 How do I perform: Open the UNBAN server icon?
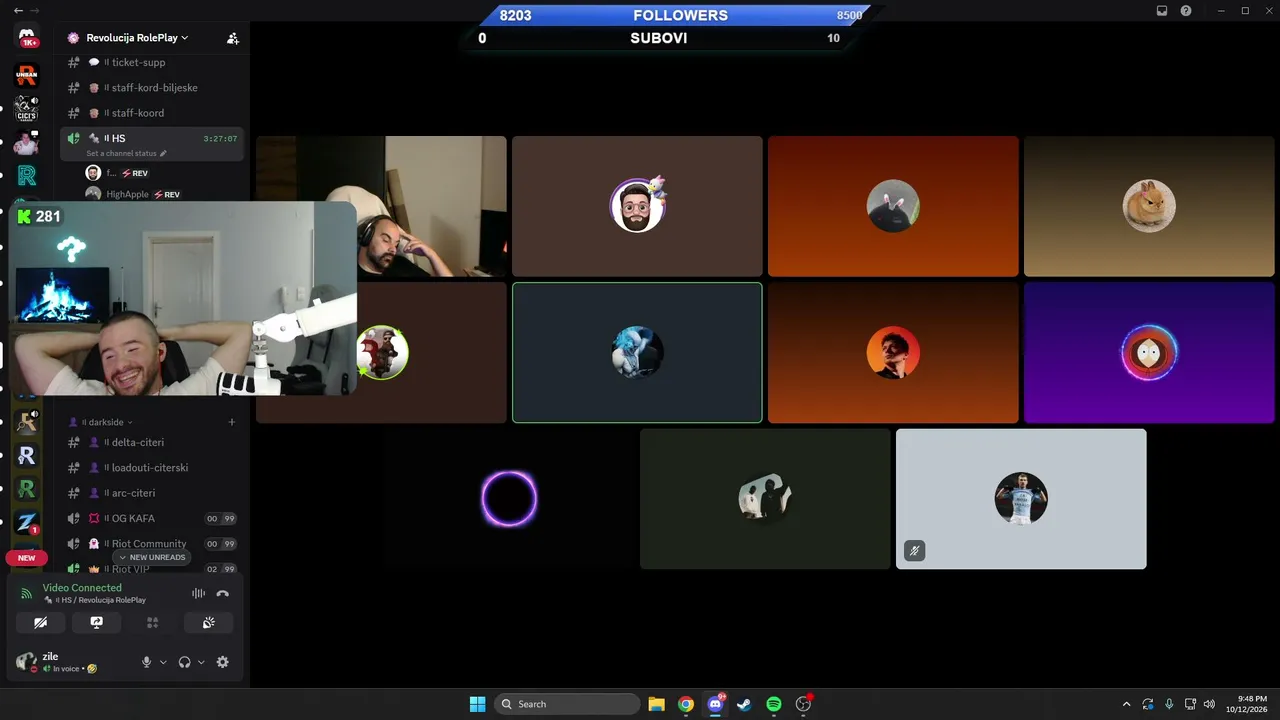[27, 74]
